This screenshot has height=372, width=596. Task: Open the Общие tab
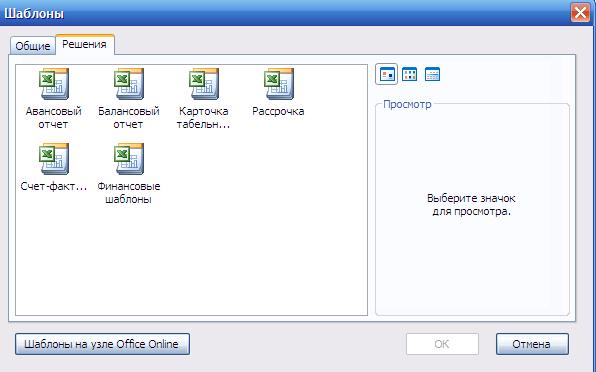[x=33, y=46]
